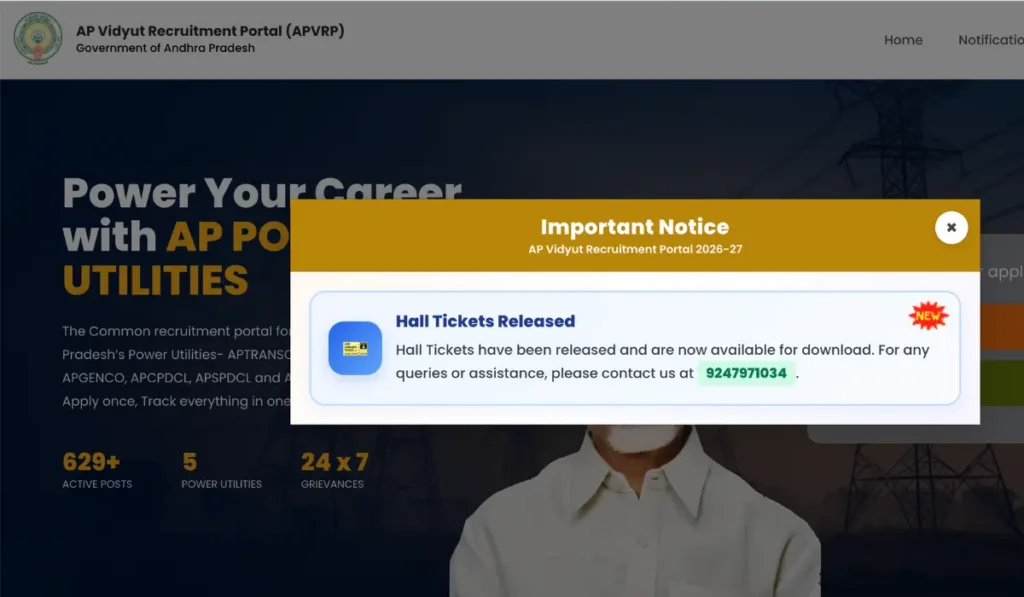Image resolution: width=1024 pixels, height=597 pixels.
Task: Click the hall ticket card icon
Action: pos(355,348)
